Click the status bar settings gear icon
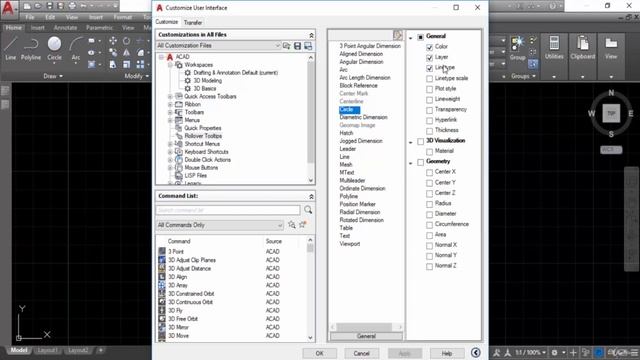This screenshot has height=360, width=640. [x=554, y=352]
